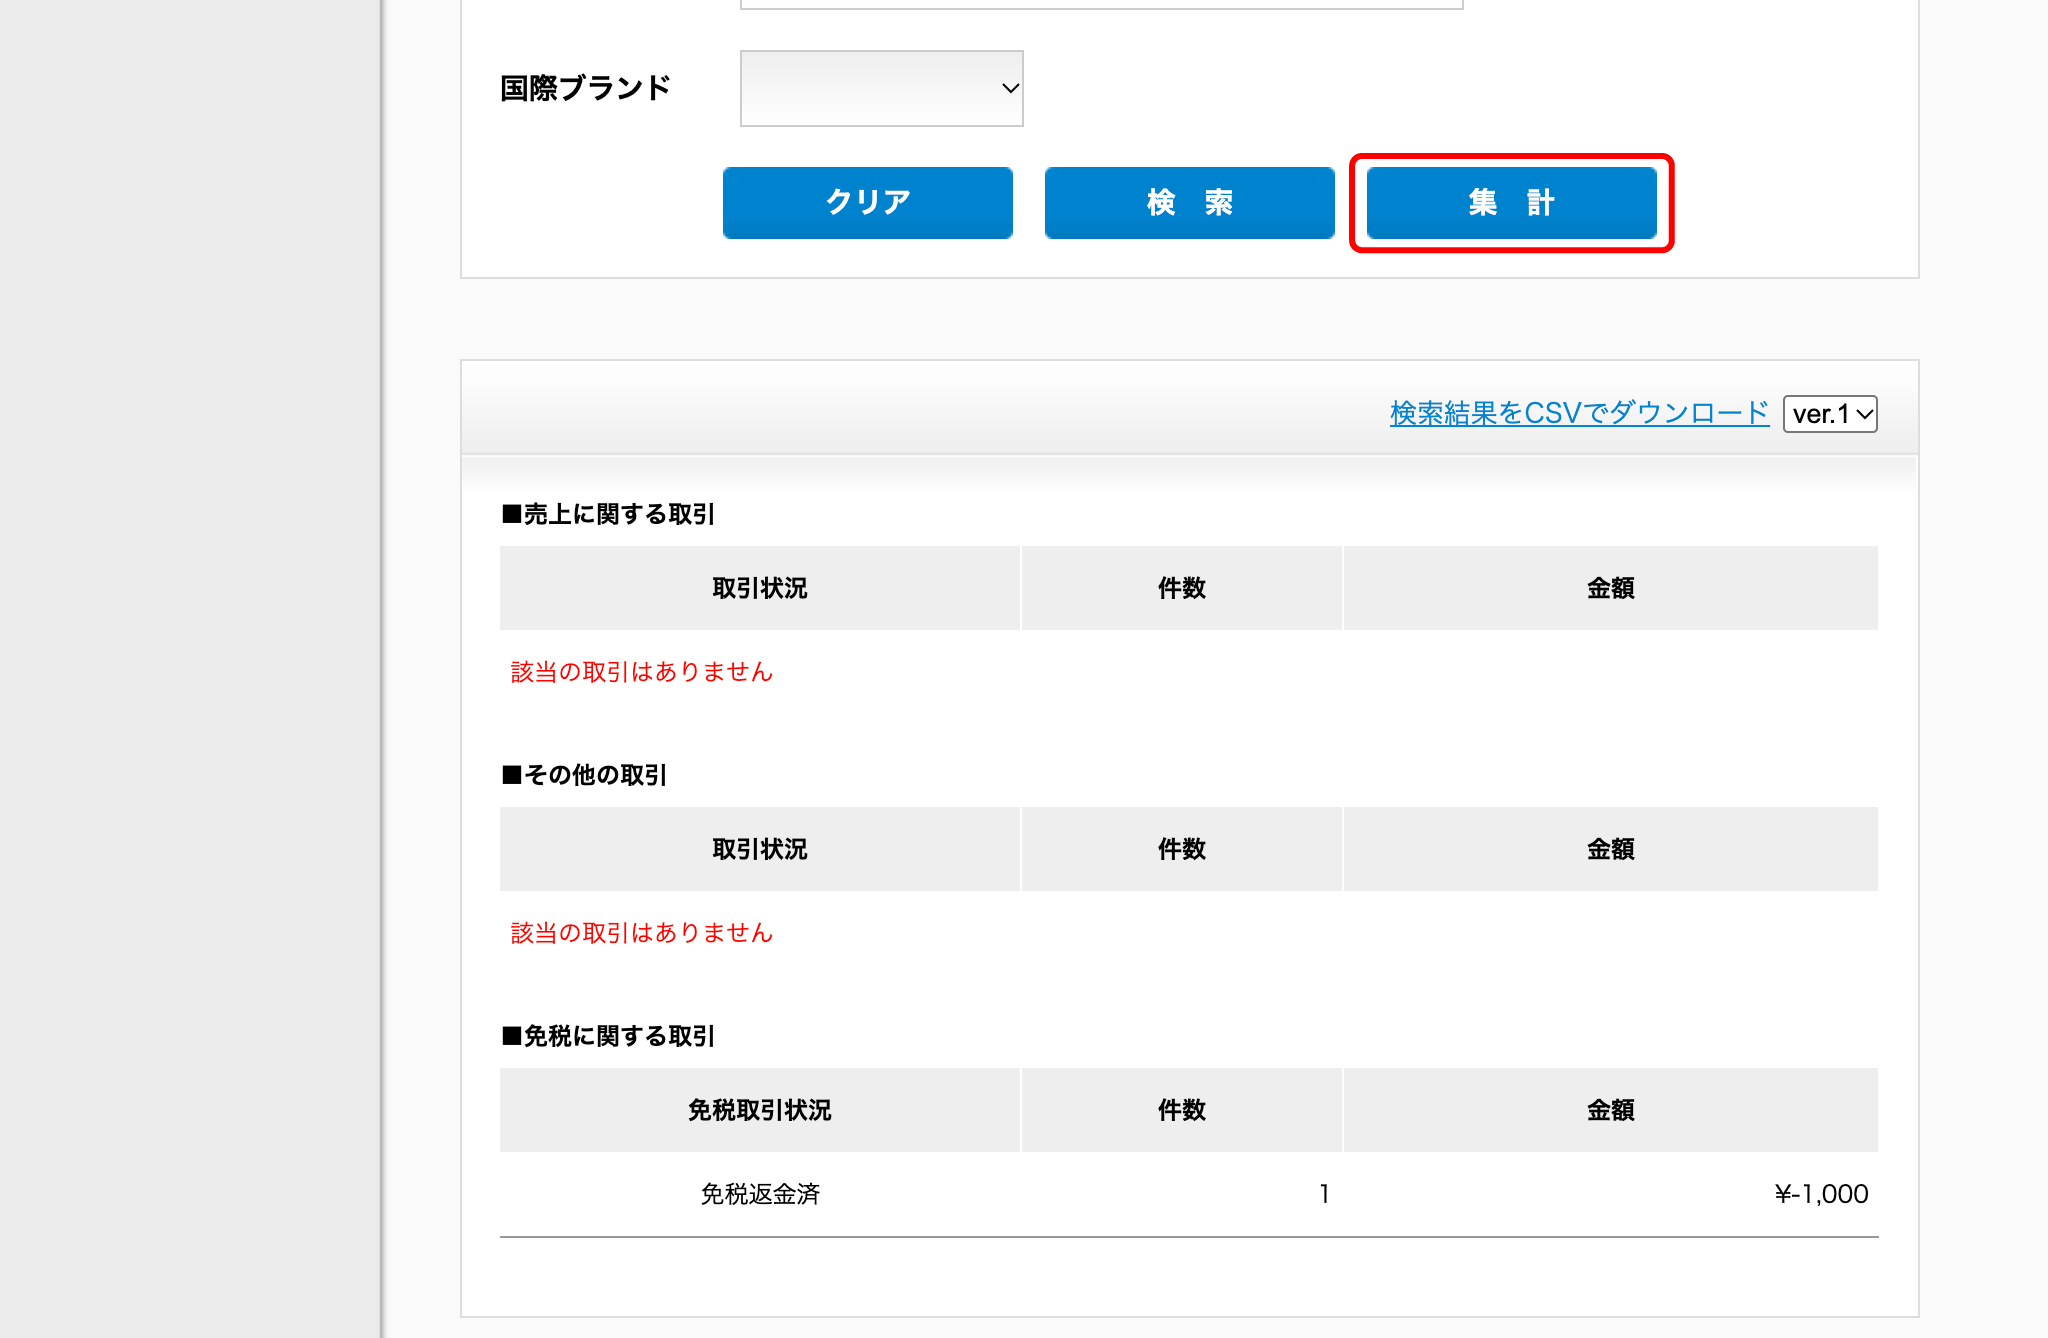Click the 免税取引状況 column header

point(760,1110)
